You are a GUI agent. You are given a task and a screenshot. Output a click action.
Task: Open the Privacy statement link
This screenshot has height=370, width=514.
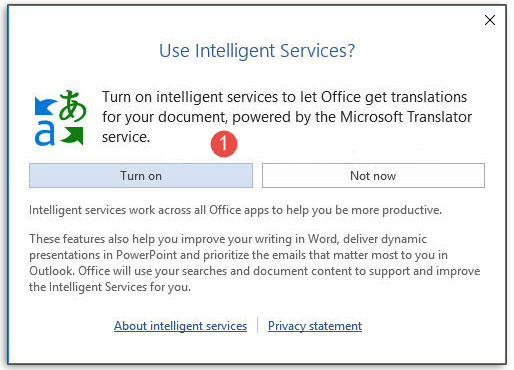click(315, 326)
